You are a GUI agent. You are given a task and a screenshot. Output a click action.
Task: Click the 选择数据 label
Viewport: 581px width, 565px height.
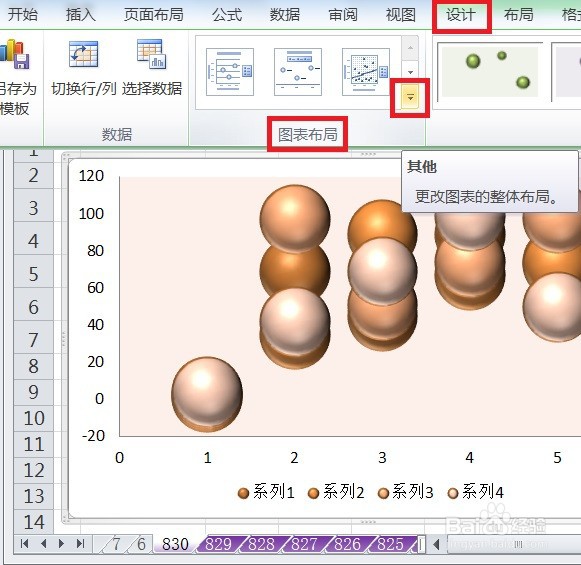tap(152, 89)
